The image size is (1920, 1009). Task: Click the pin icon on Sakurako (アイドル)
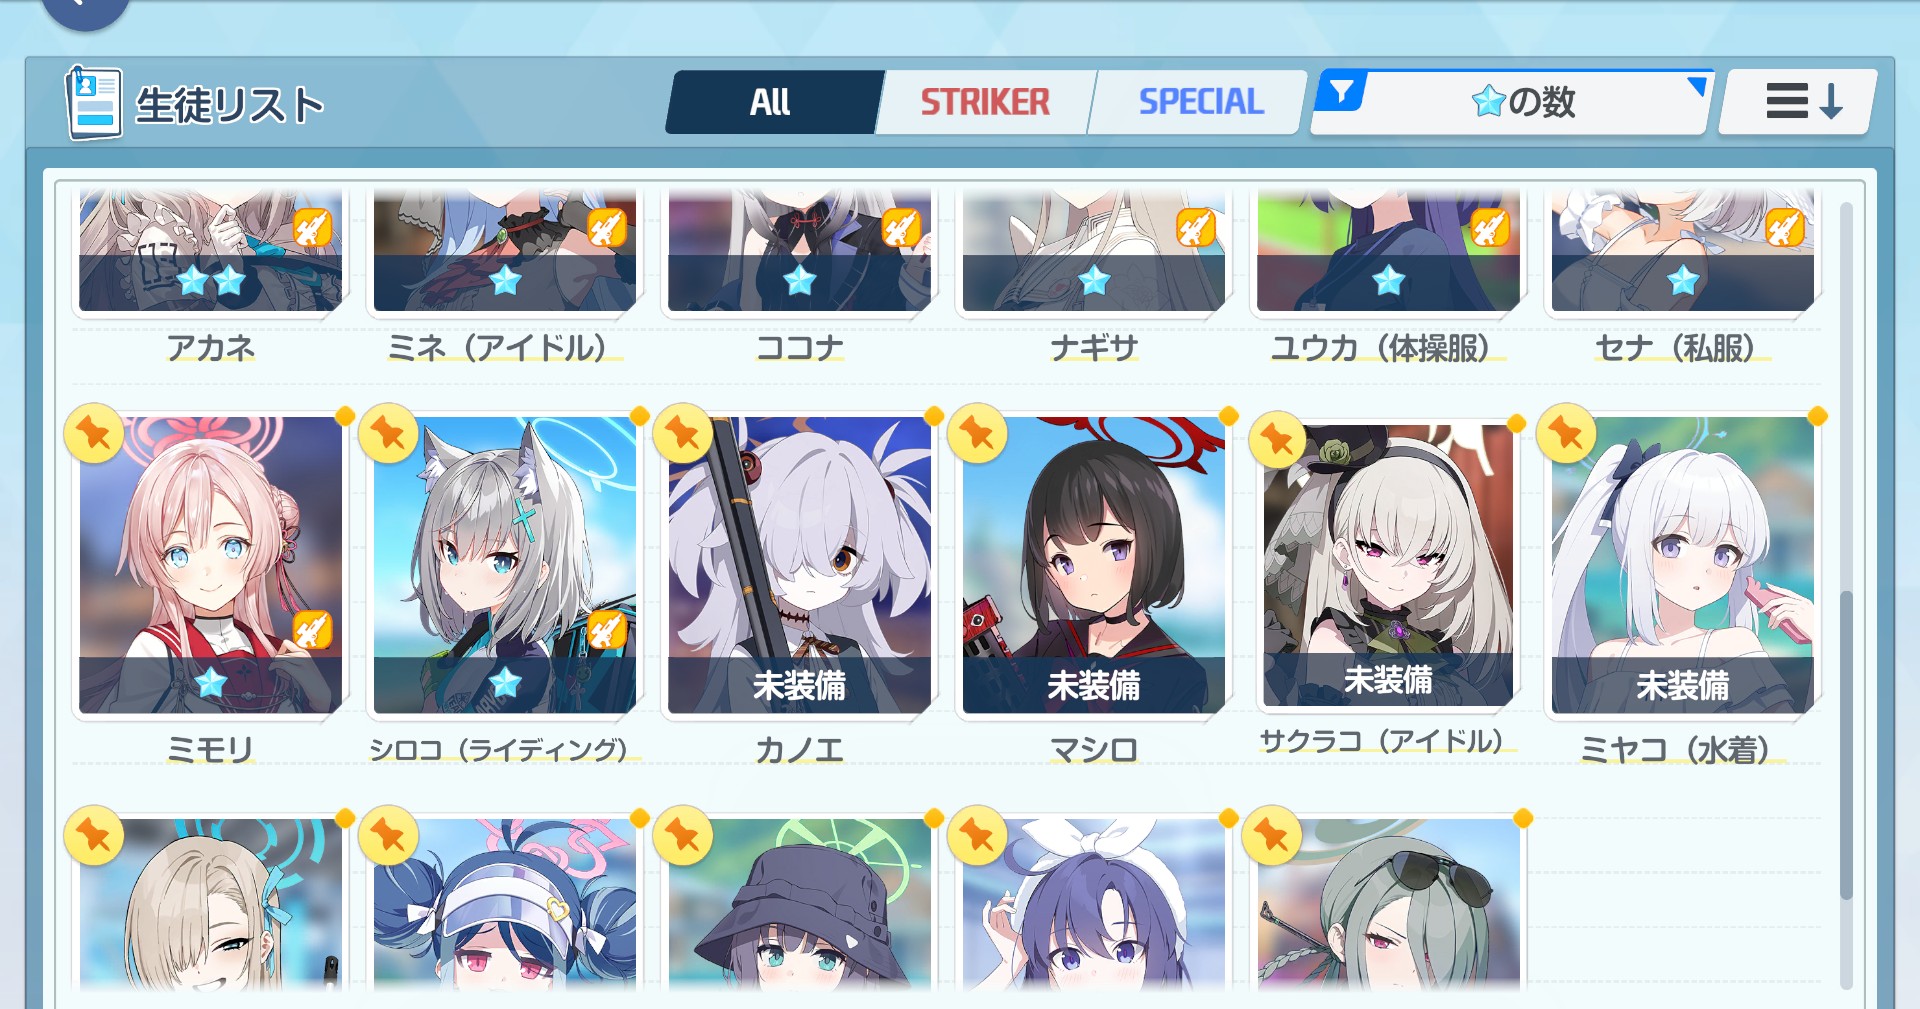tap(1277, 439)
